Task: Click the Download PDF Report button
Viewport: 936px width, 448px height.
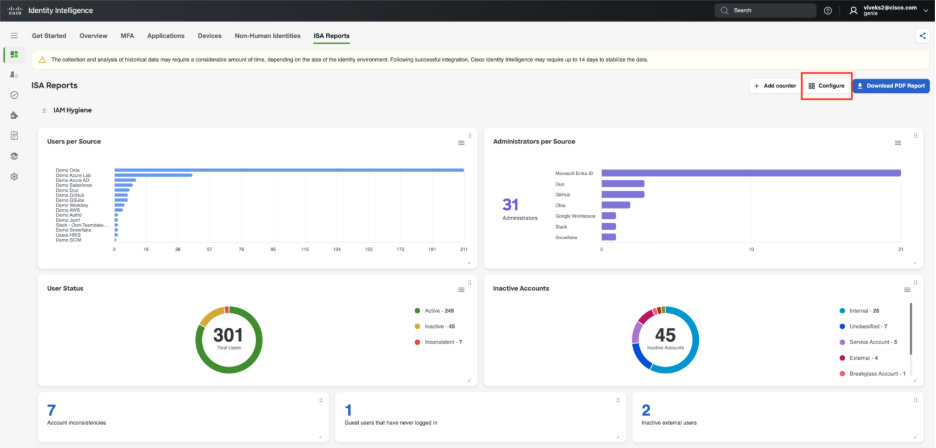Action: (x=891, y=86)
